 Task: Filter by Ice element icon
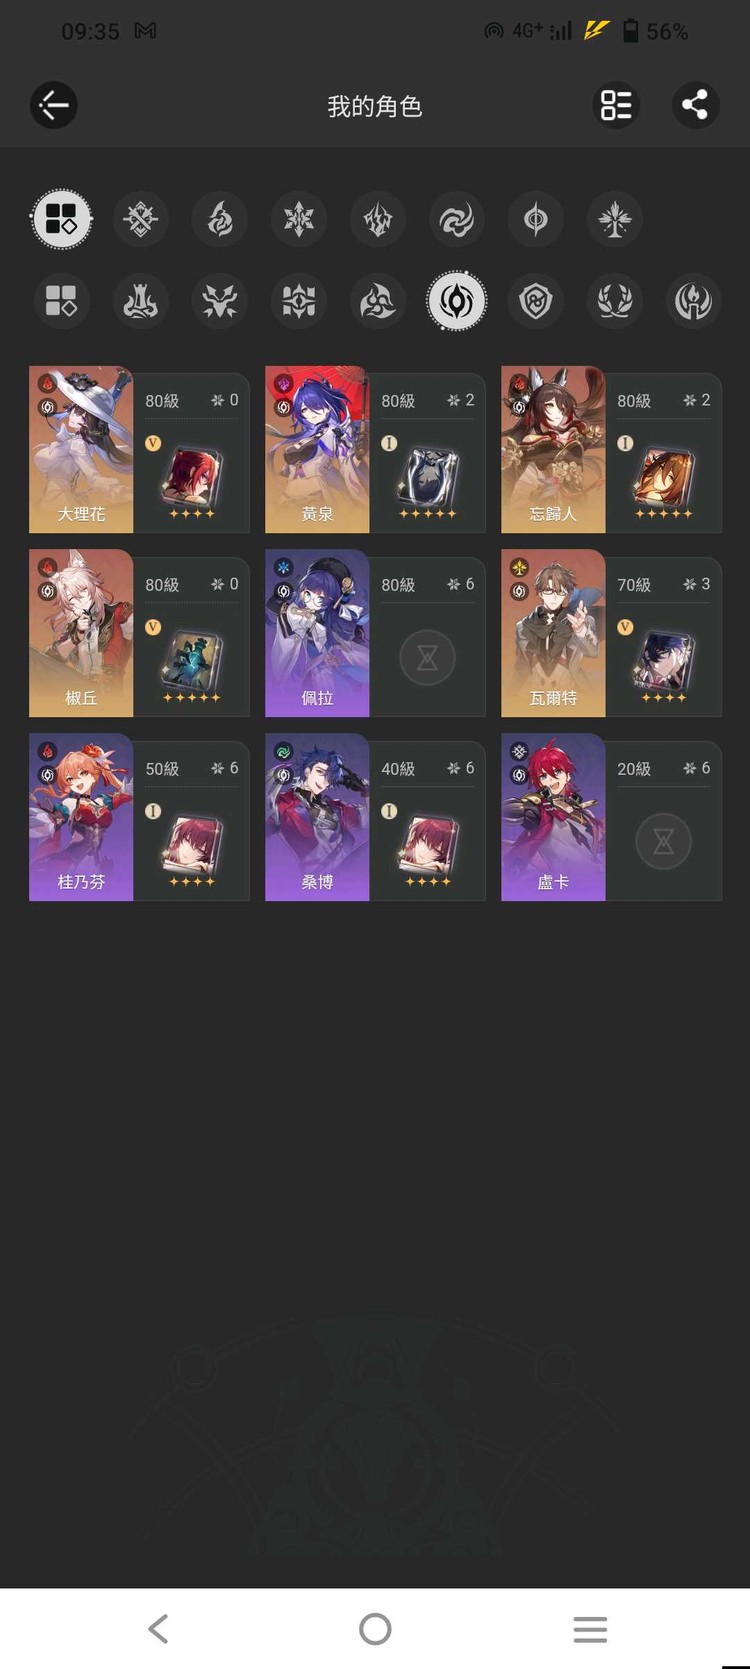click(299, 219)
